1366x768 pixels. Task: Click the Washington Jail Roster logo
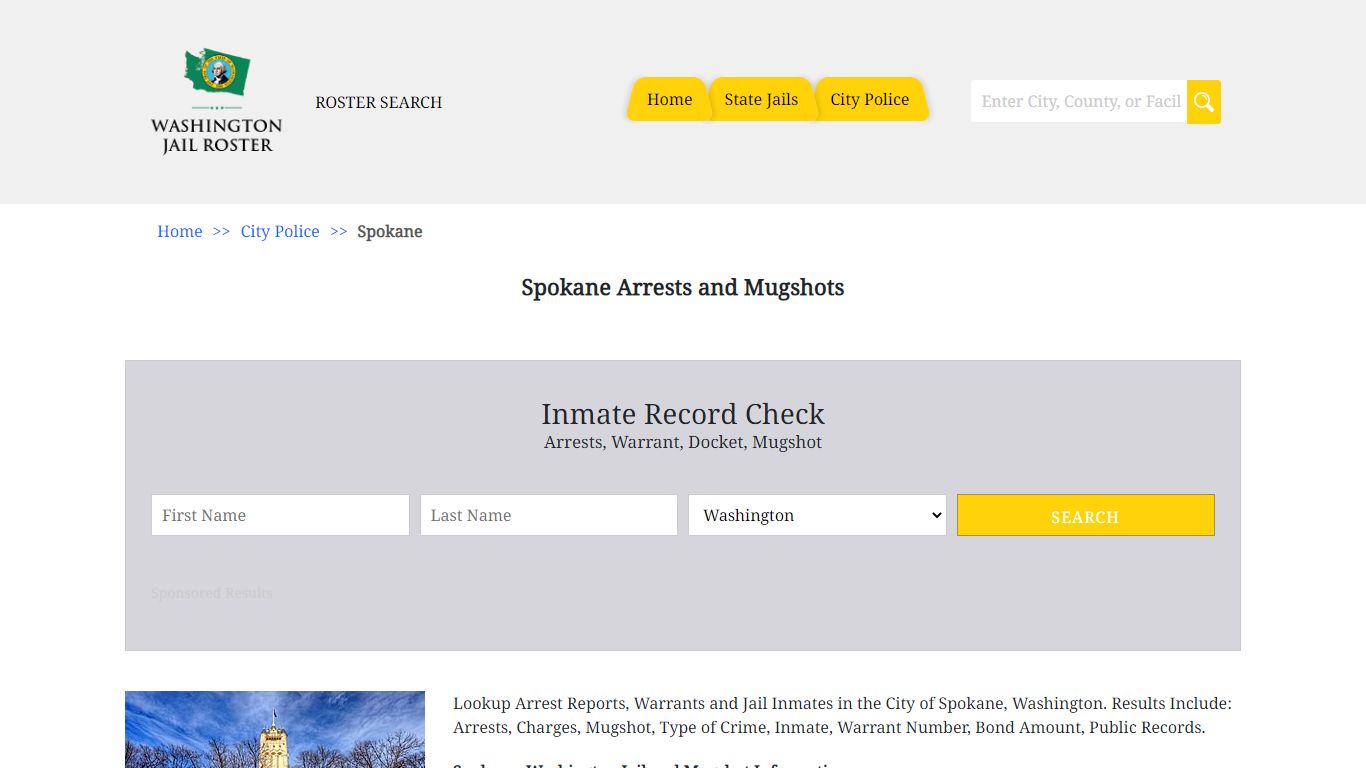tap(216, 102)
